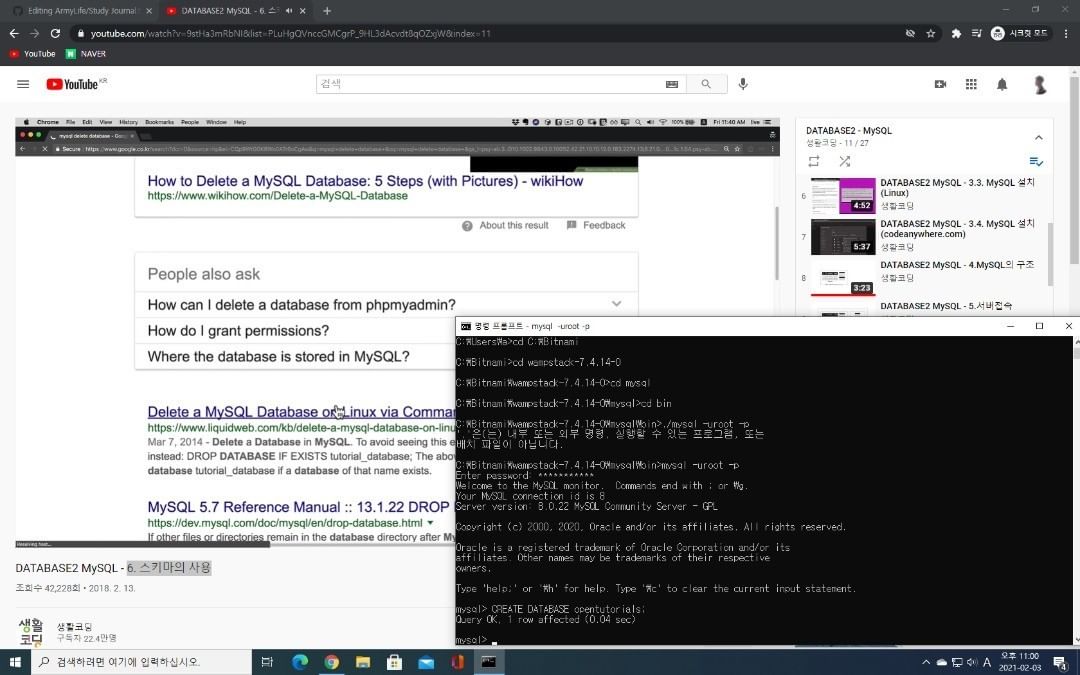Go to the YouTube home logo
This screenshot has width=1080, height=675.
tap(72, 84)
